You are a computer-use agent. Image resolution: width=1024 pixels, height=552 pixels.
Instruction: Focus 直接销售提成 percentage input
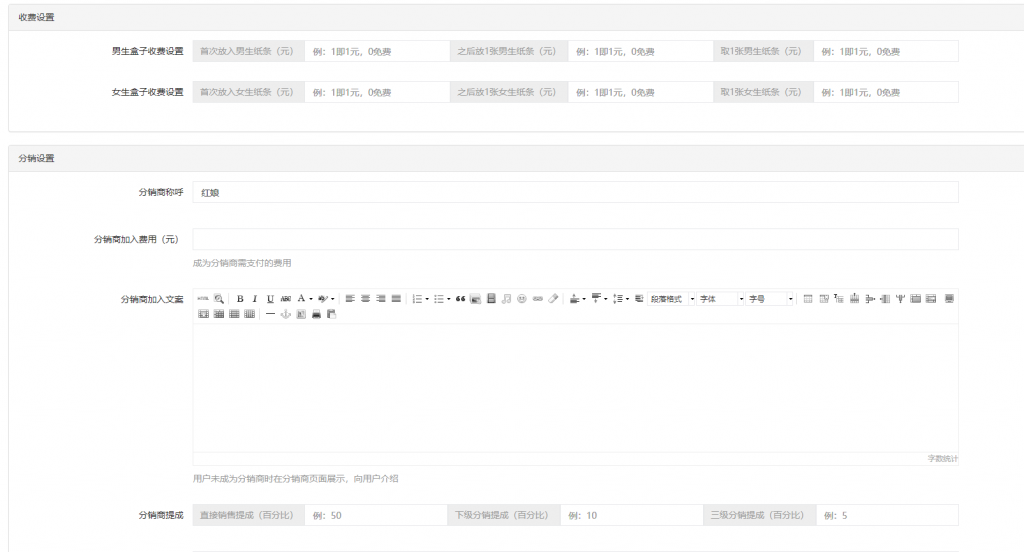point(376,515)
